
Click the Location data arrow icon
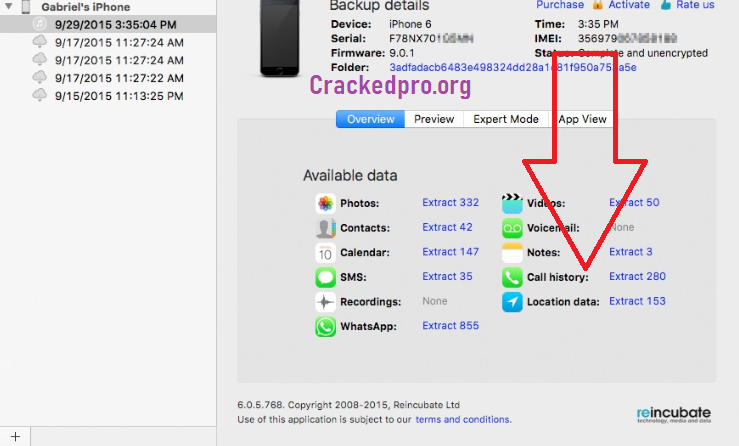[512, 301]
